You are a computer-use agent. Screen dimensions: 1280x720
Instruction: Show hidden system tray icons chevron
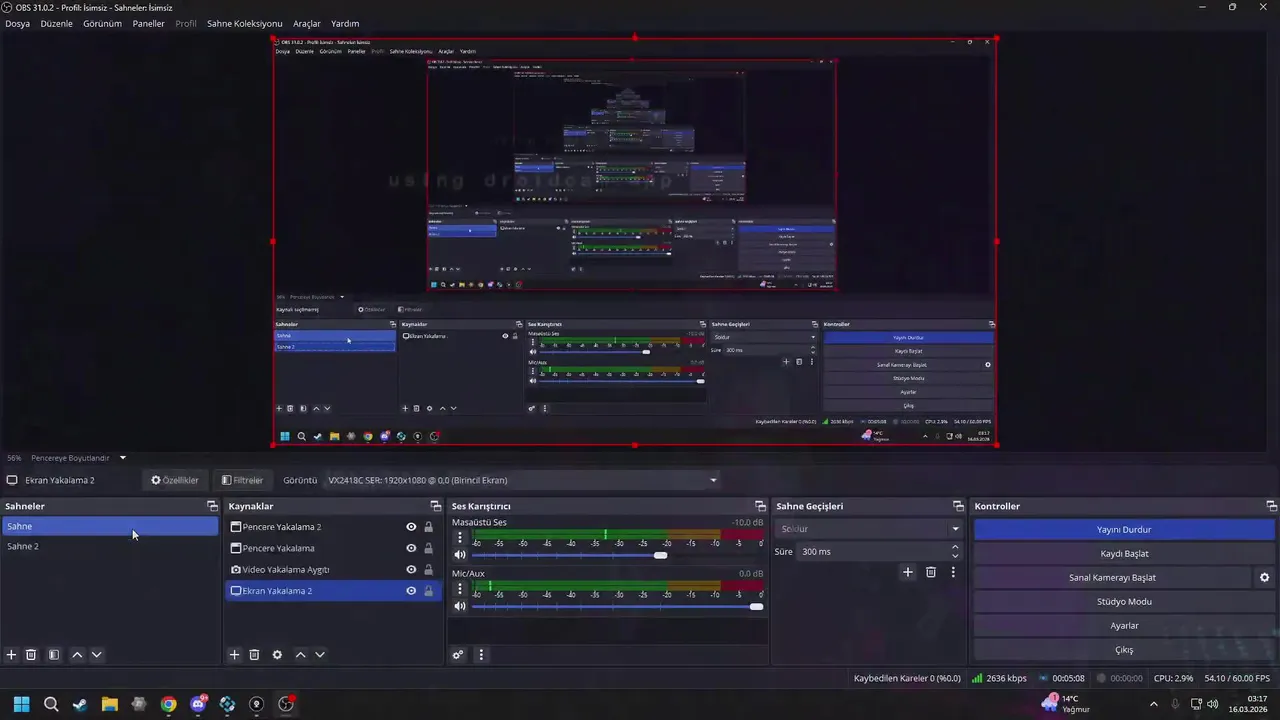tap(1154, 704)
